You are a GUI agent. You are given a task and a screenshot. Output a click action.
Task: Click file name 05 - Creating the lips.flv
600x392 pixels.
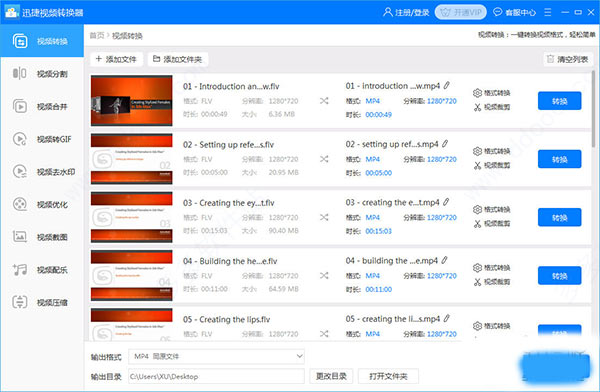tap(227, 319)
